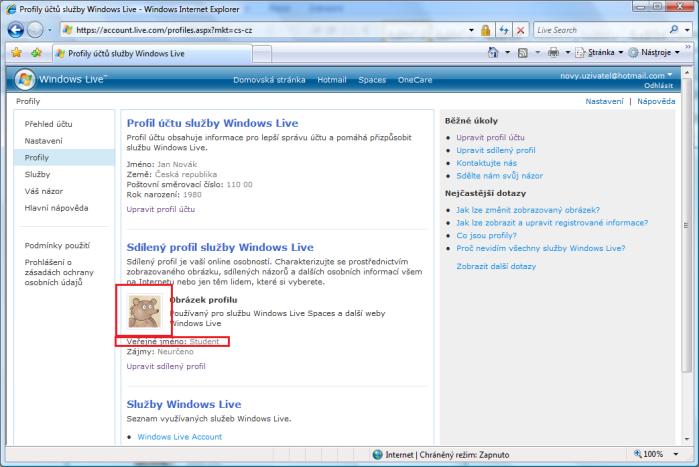Screen dimensions: 699x467
Task: Select Přehled účtu in sidebar
Action: (48, 124)
